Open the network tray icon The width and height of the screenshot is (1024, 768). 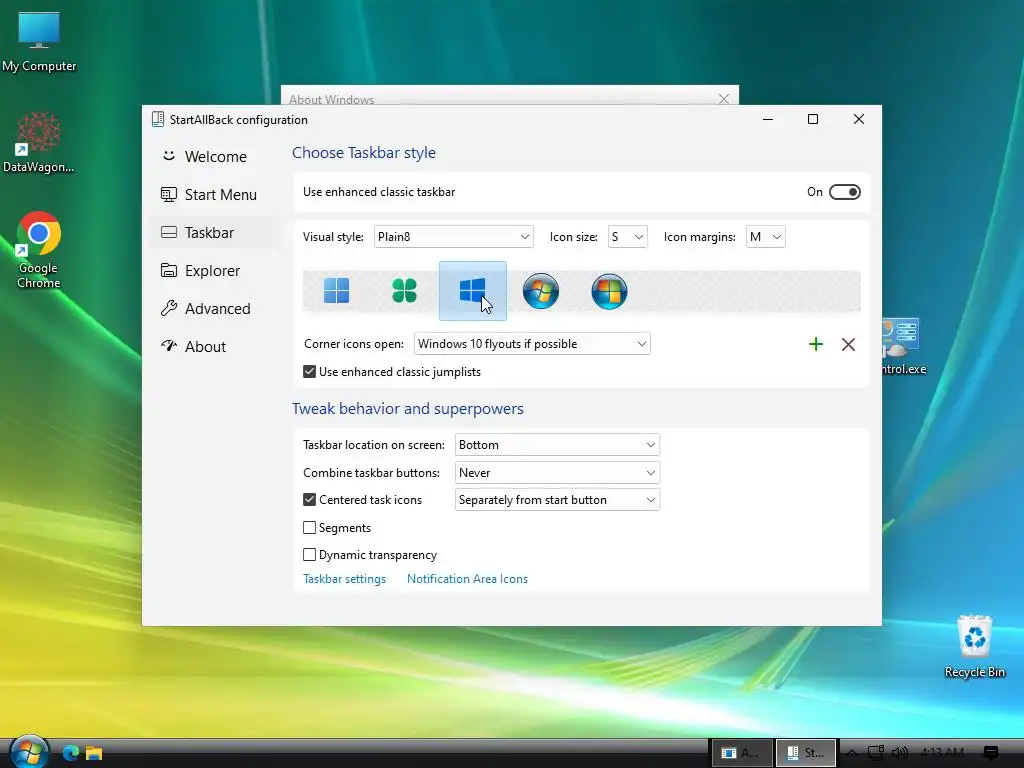pos(875,753)
